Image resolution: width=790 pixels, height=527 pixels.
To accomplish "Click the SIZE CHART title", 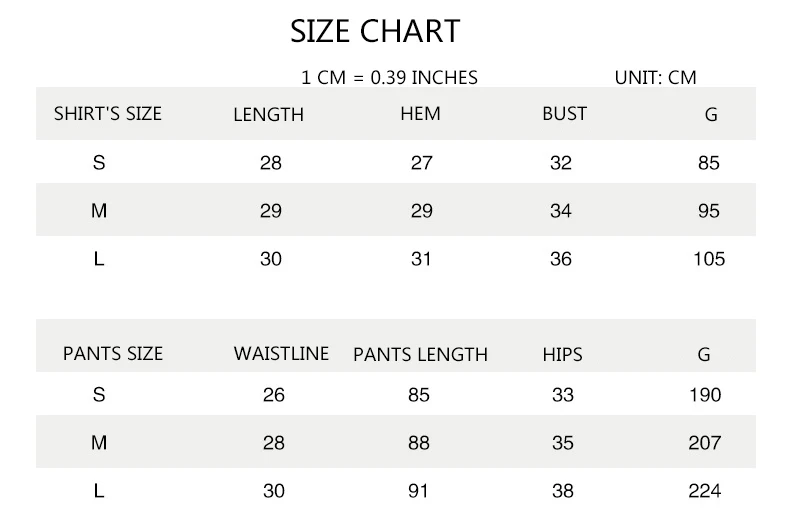I will [x=375, y=31].
